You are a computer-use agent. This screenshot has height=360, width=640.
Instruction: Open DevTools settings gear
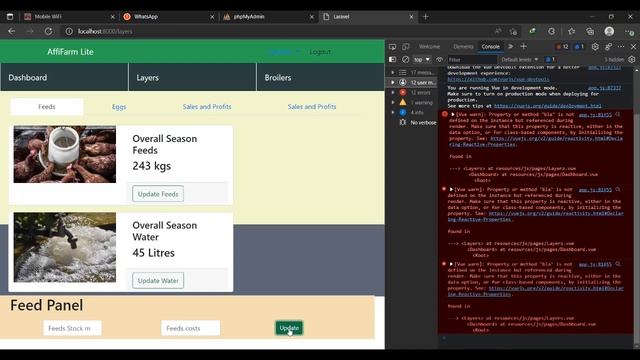595,47
